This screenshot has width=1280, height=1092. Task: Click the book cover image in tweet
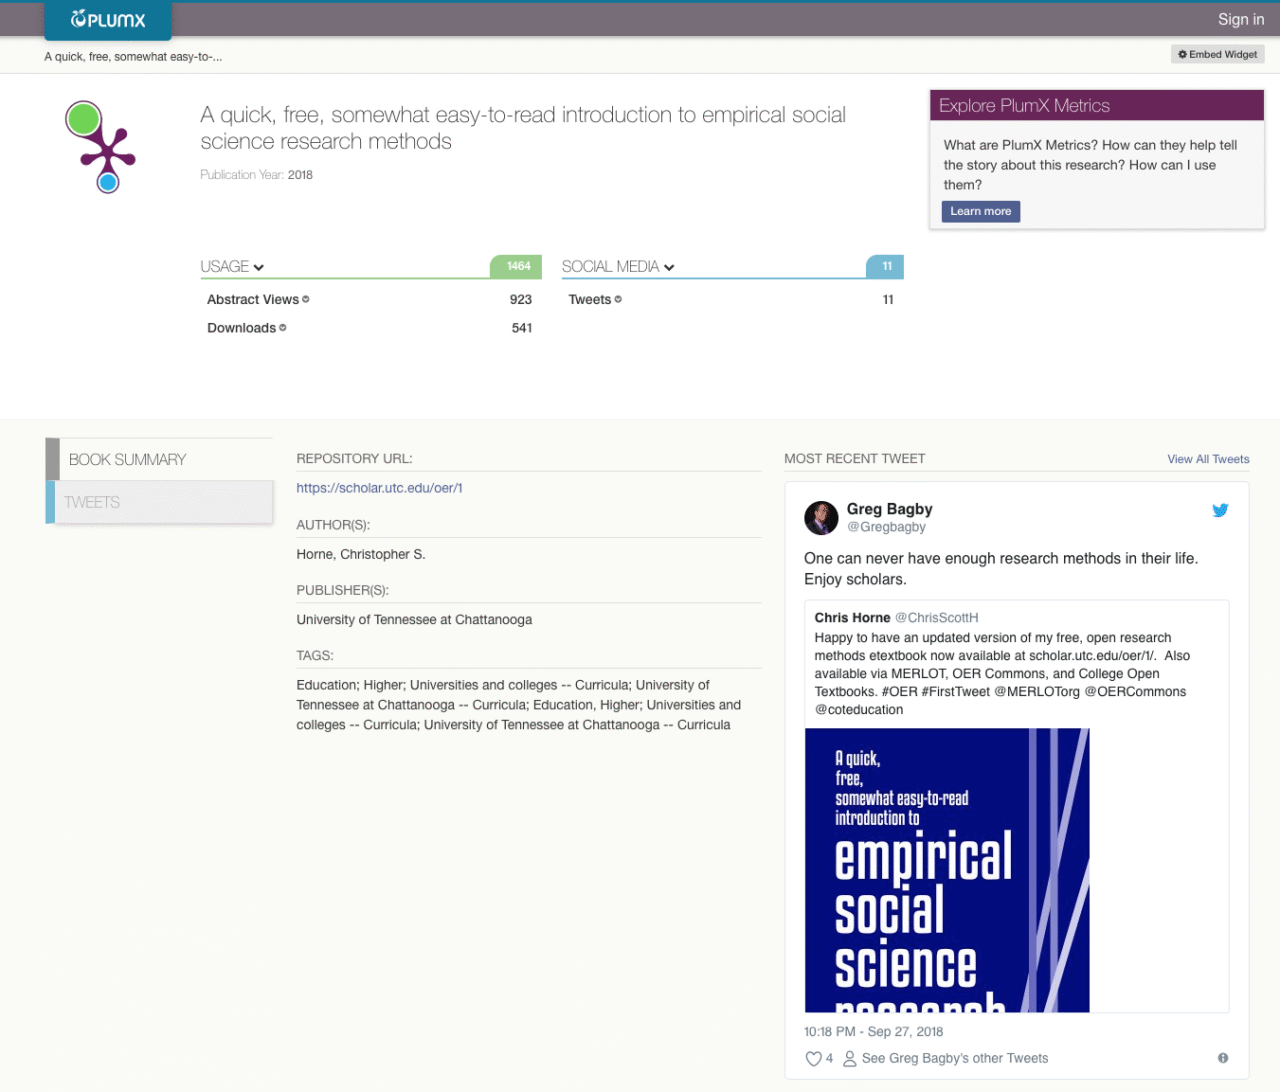[946, 870]
